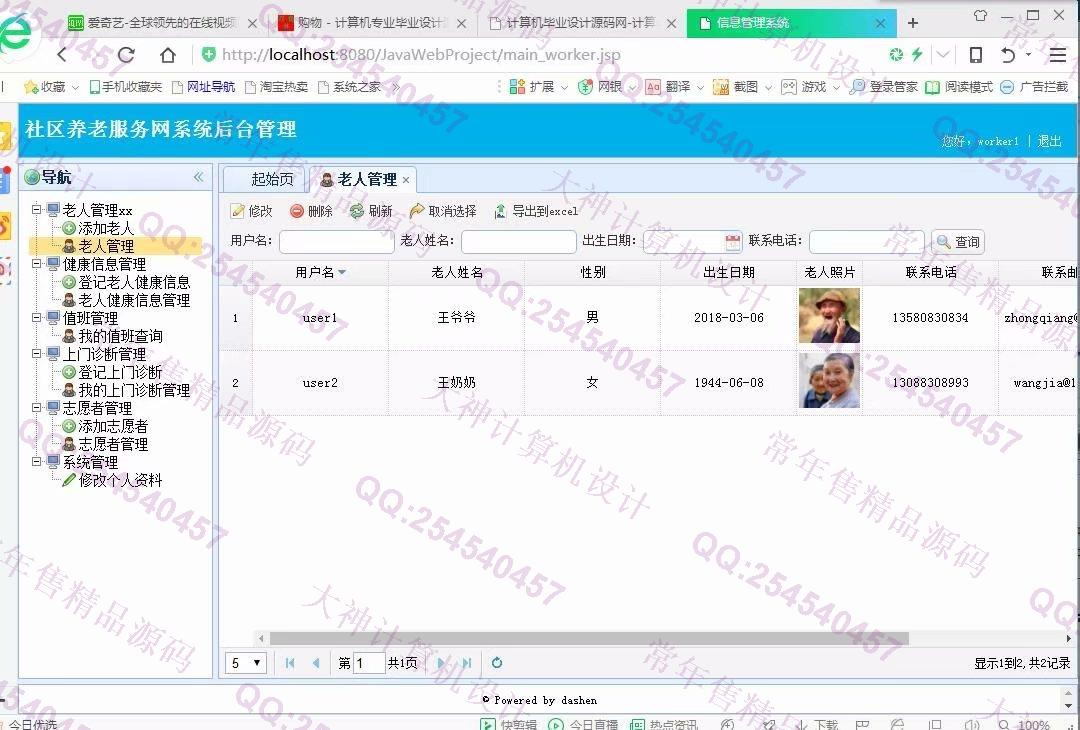Viewport: 1080px width, 730px height.
Task: Click the 修改 edit toolbar button
Action: coord(251,211)
